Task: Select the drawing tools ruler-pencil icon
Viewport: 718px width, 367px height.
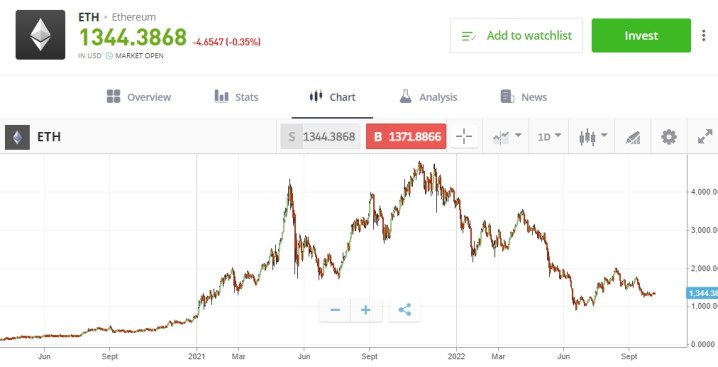Action: (633, 137)
